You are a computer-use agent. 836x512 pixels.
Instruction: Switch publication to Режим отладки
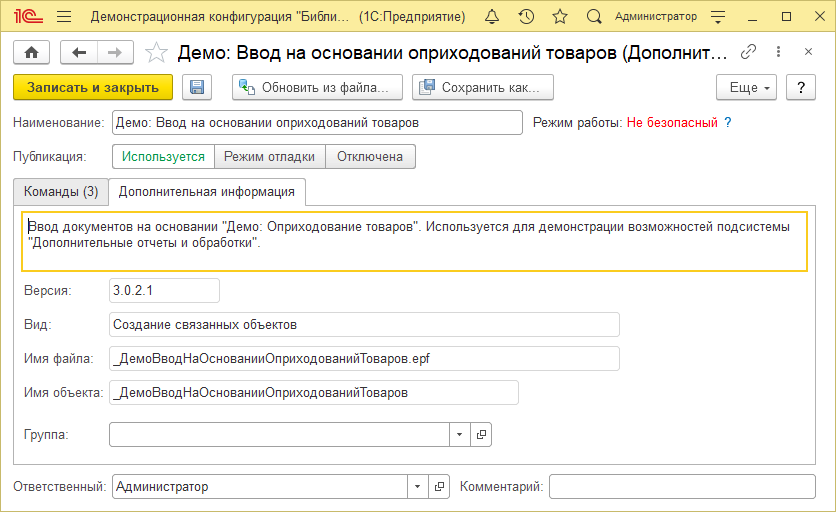tap(269, 157)
